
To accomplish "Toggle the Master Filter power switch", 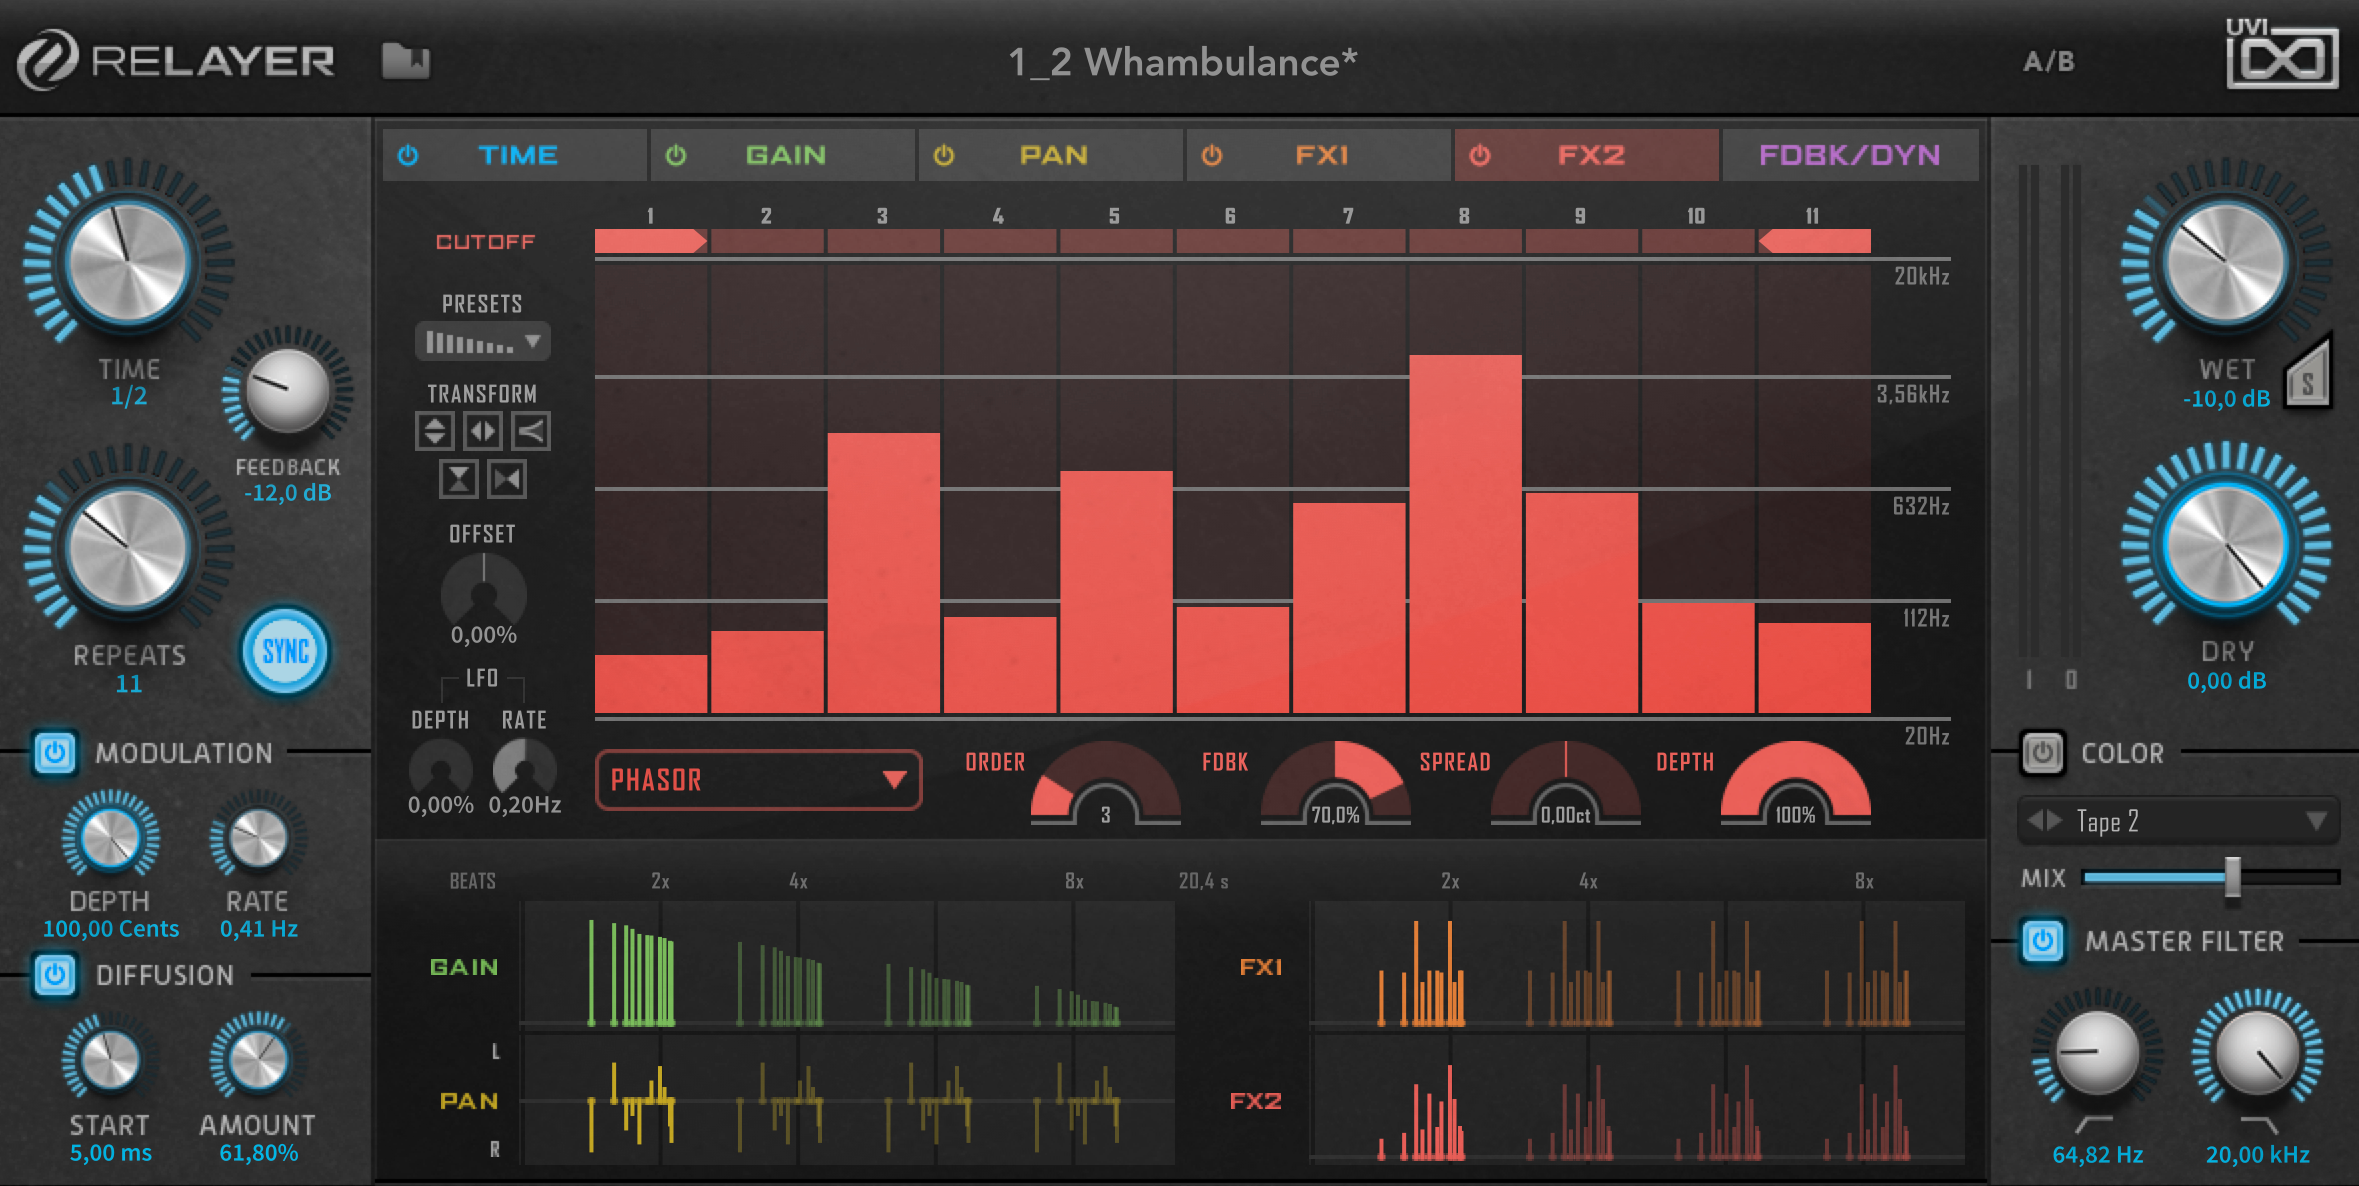I will (2042, 941).
